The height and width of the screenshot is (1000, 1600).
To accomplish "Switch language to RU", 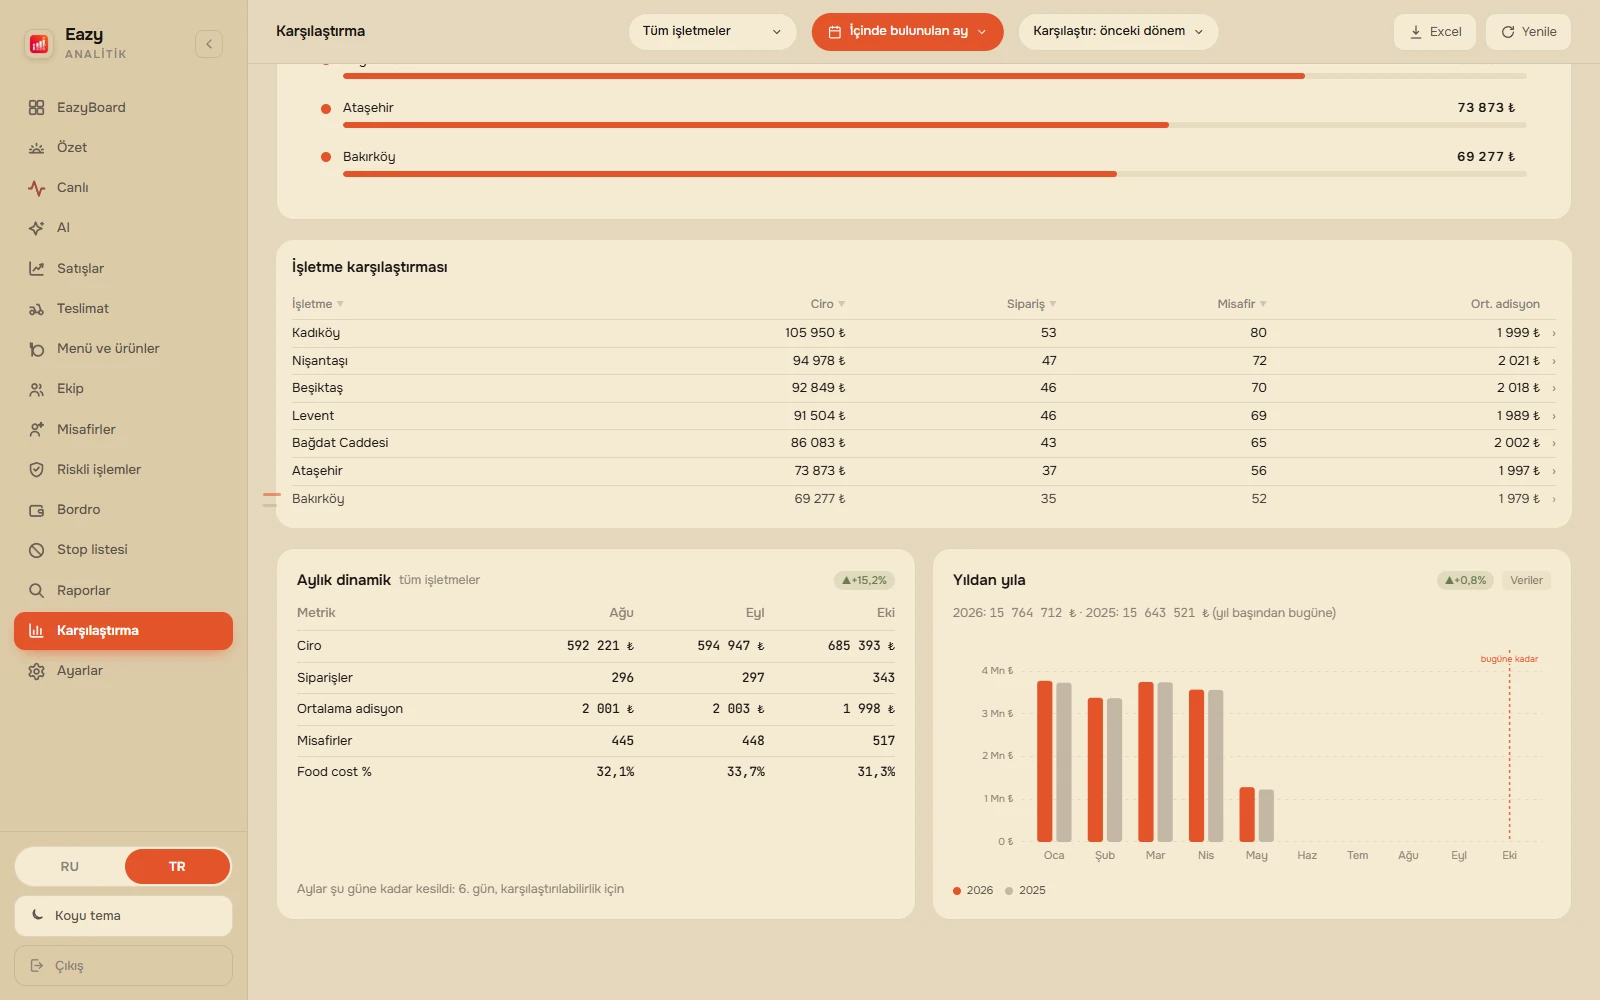I will tap(70, 866).
